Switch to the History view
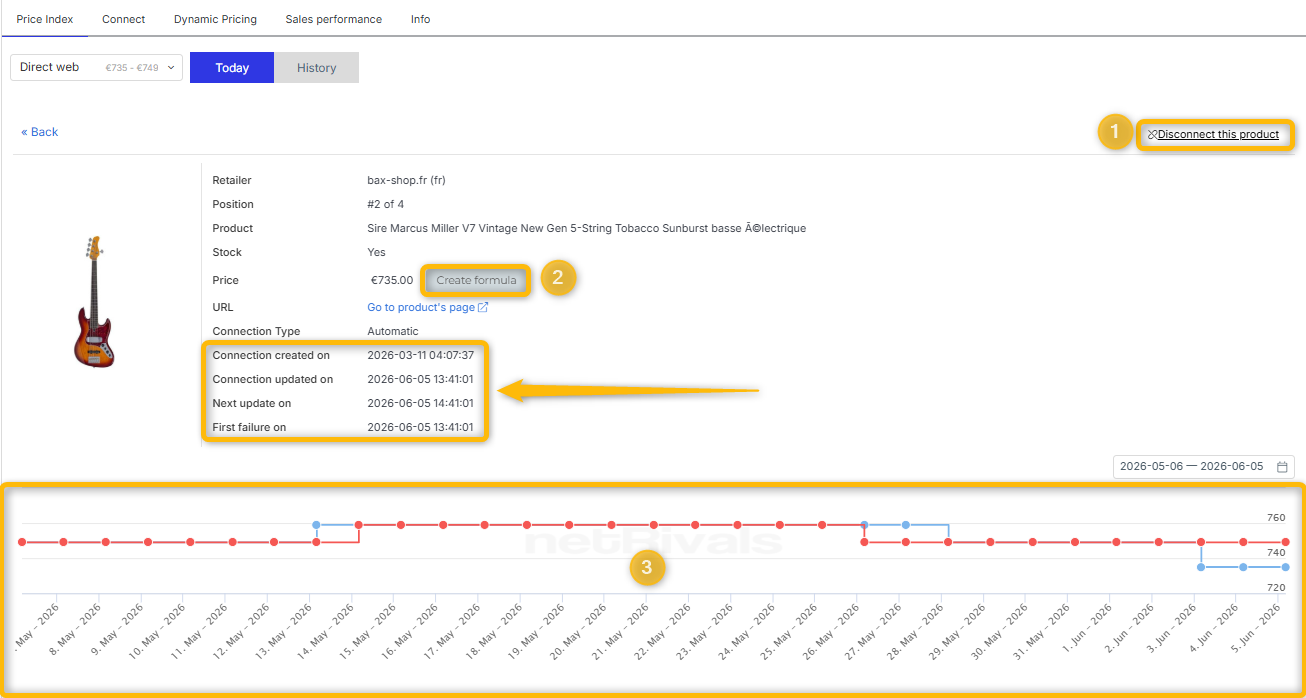Image resolution: width=1306 pixels, height=698 pixels. click(316, 68)
